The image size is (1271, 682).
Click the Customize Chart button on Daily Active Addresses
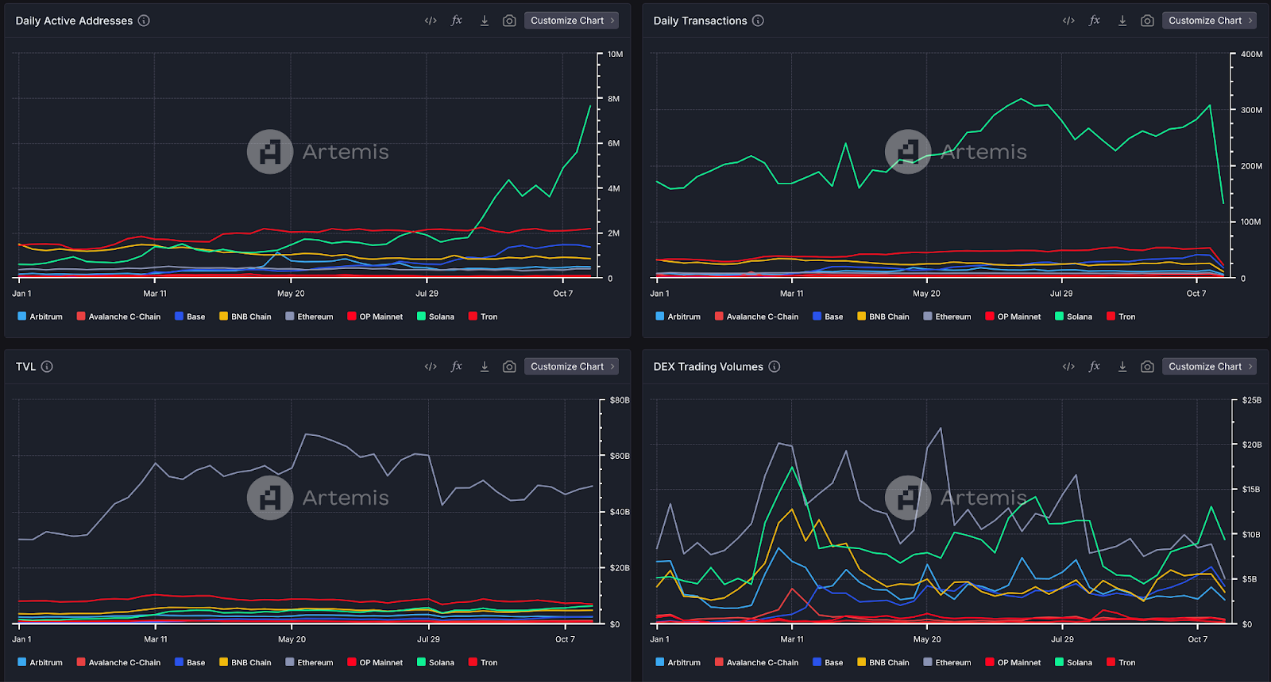571,19
